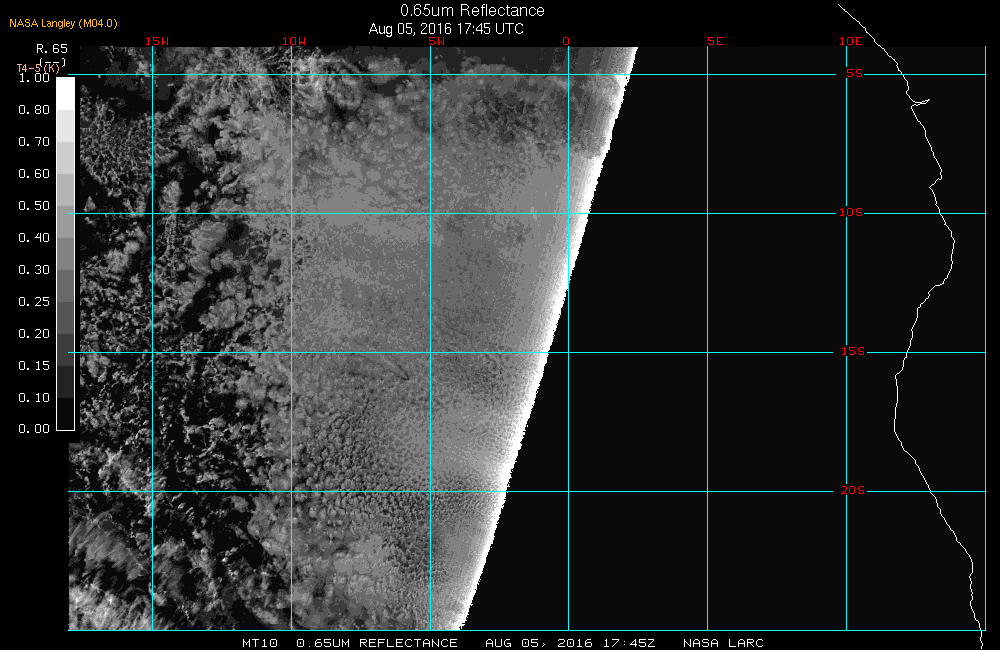Click the '15W' longitude label
This screenshot has height=650, width=1000.
click(x=156, y=41)
